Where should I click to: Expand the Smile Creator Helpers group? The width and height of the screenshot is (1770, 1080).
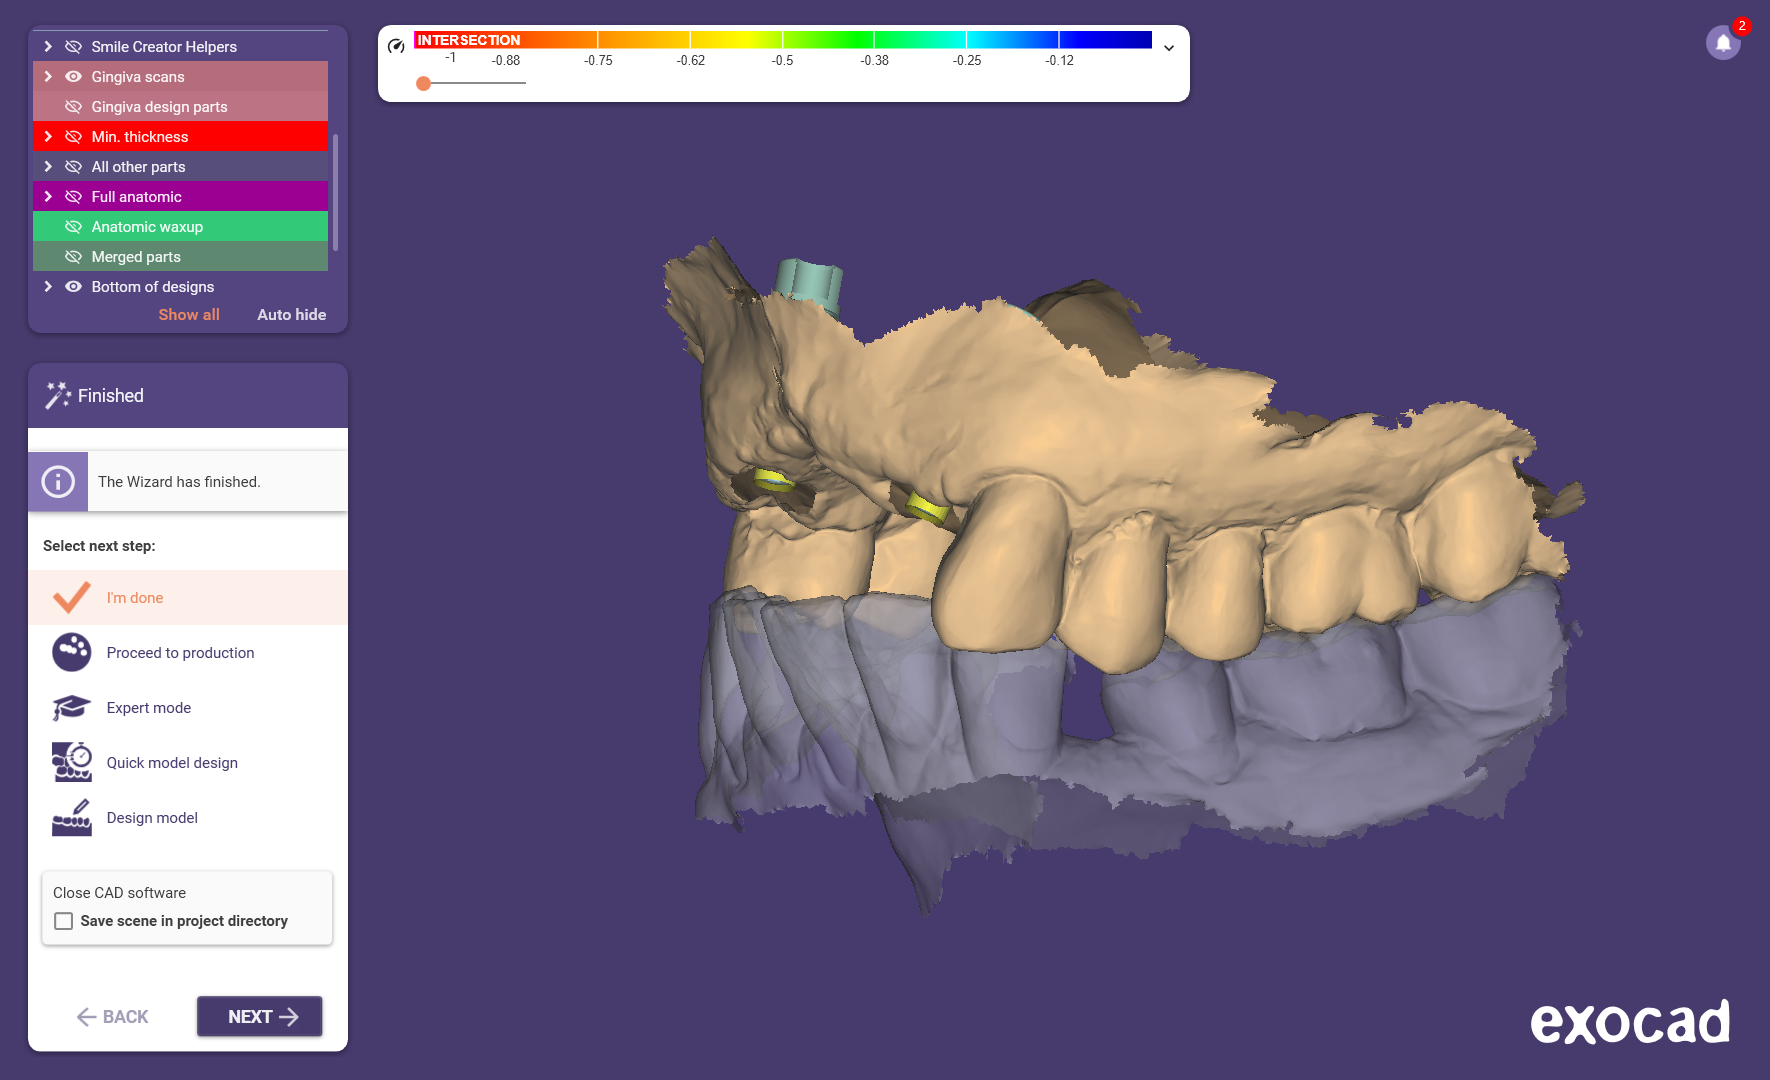(x=48, y=47)
